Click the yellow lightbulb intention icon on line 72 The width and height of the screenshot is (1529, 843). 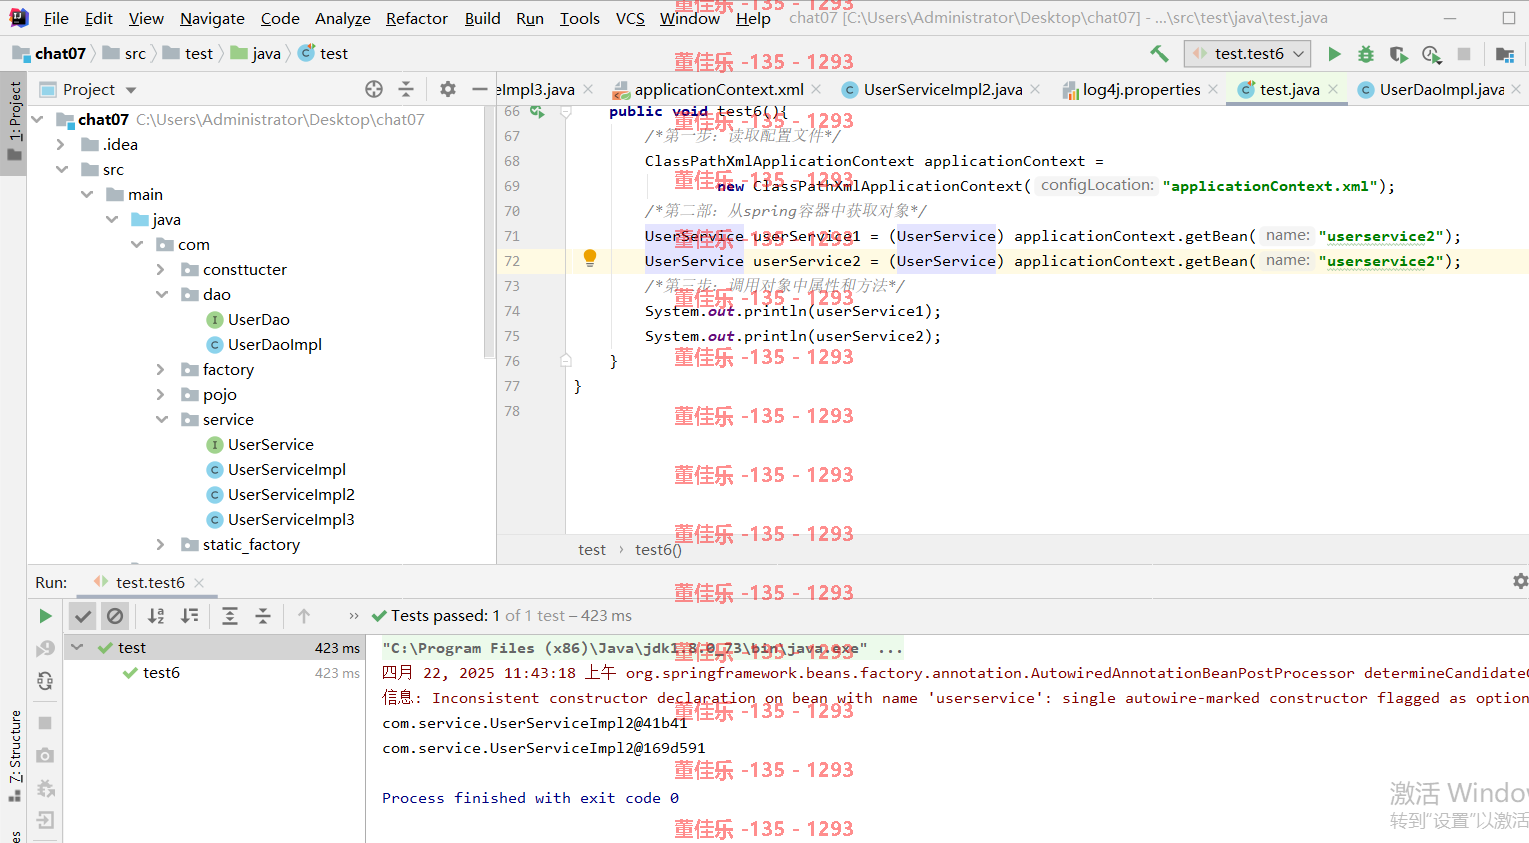tap(590, 259)
